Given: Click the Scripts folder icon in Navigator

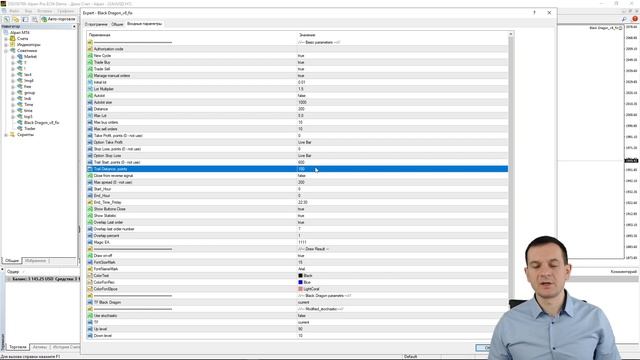Looking at the screenshot, I should 13,134.
